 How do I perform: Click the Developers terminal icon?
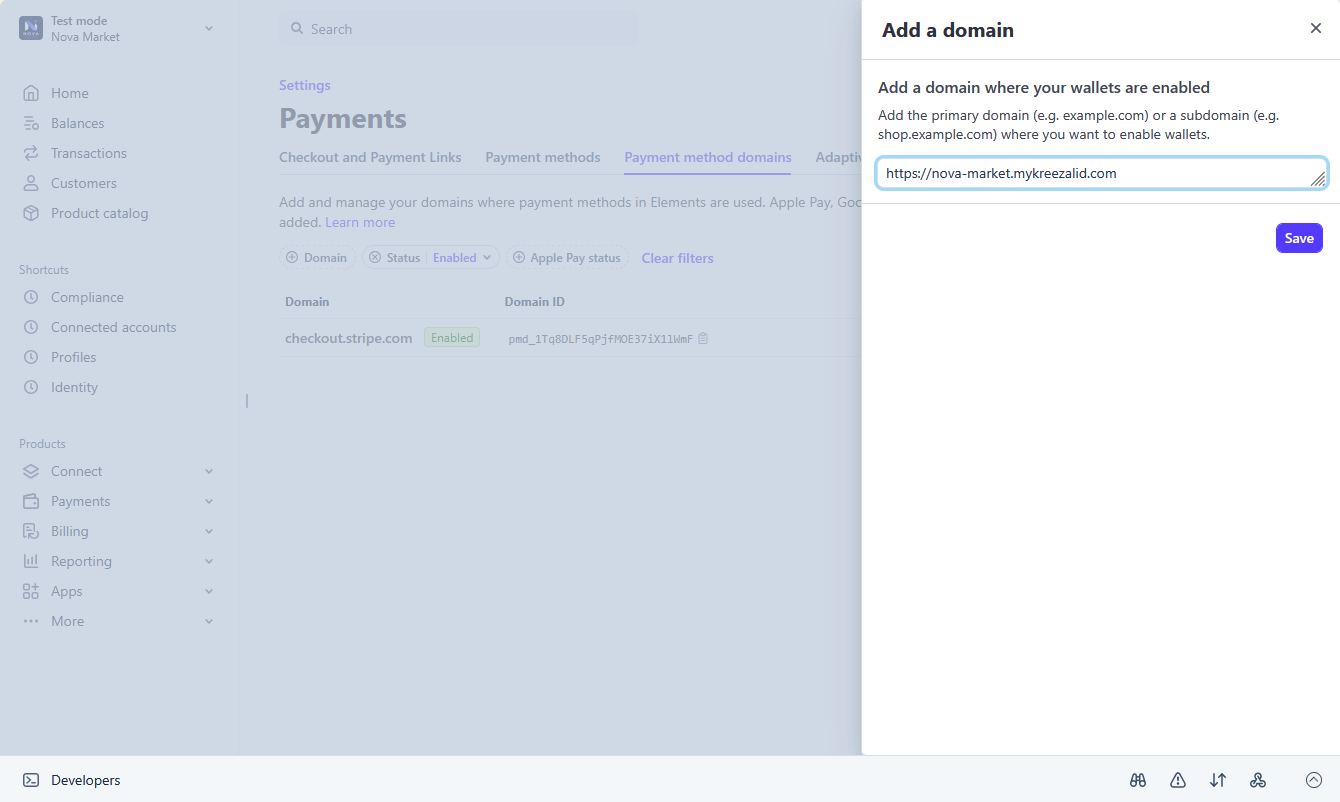tap(31, 780)
